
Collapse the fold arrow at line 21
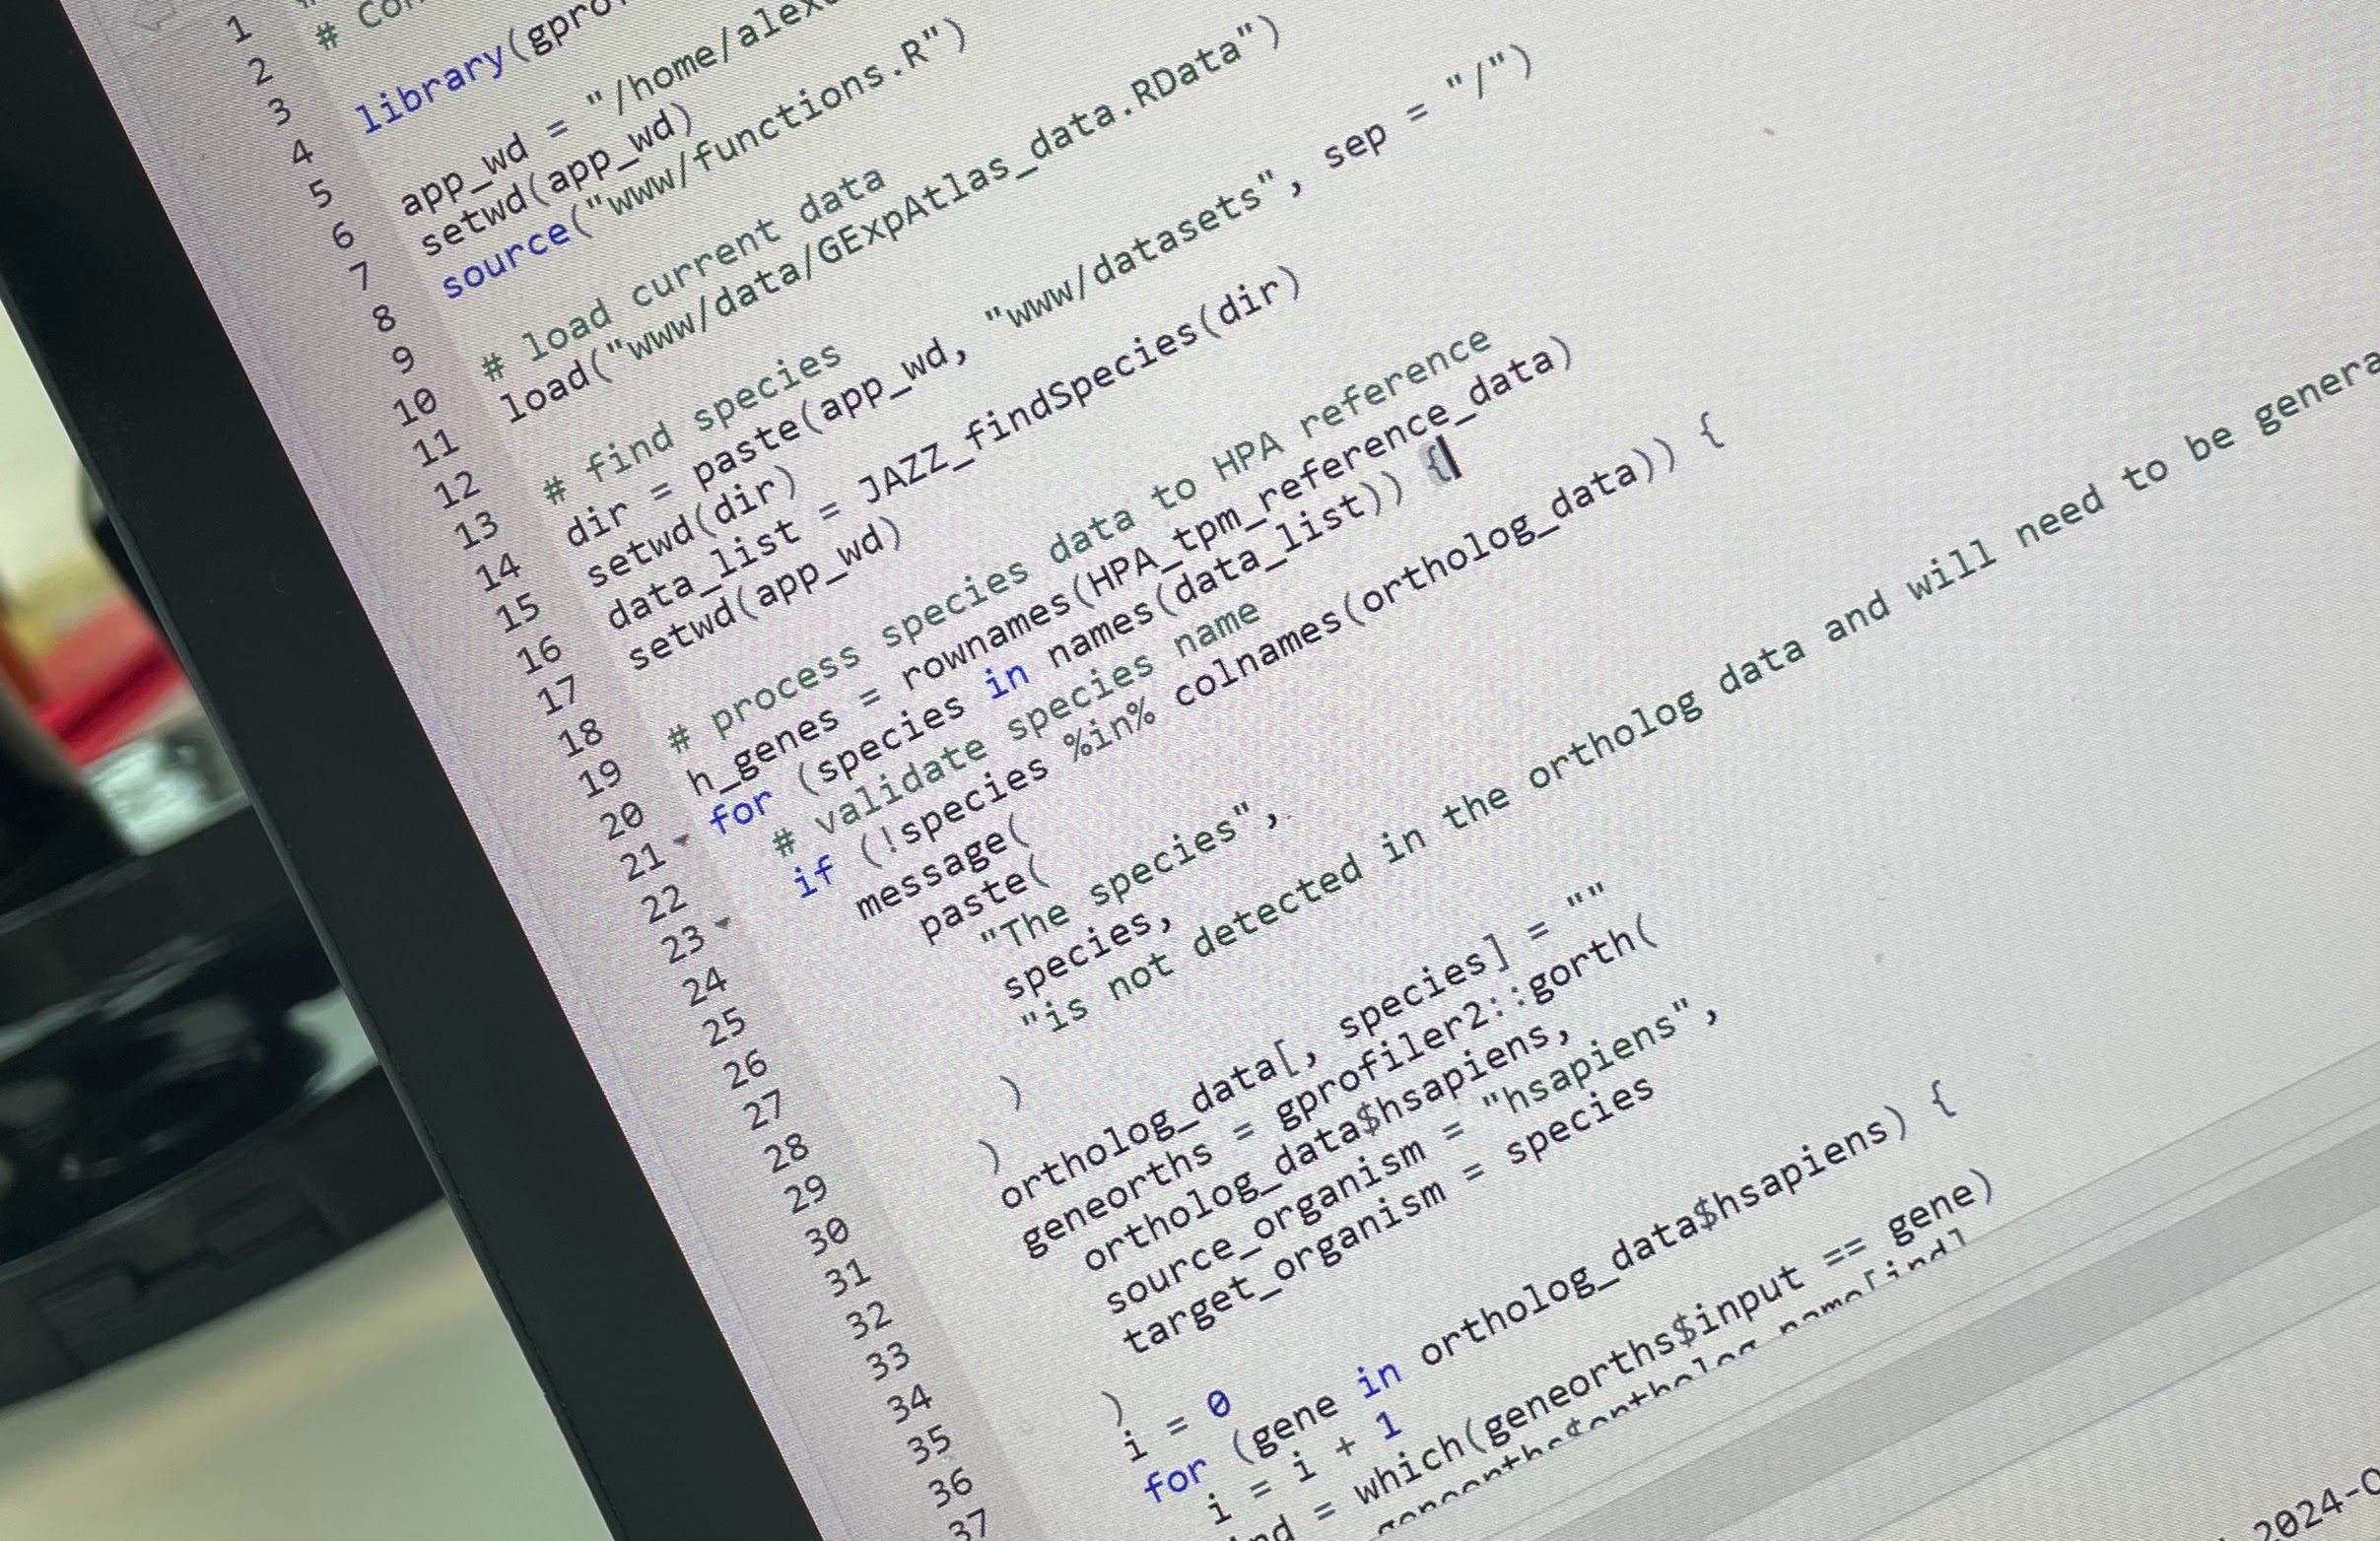(683, 839)
